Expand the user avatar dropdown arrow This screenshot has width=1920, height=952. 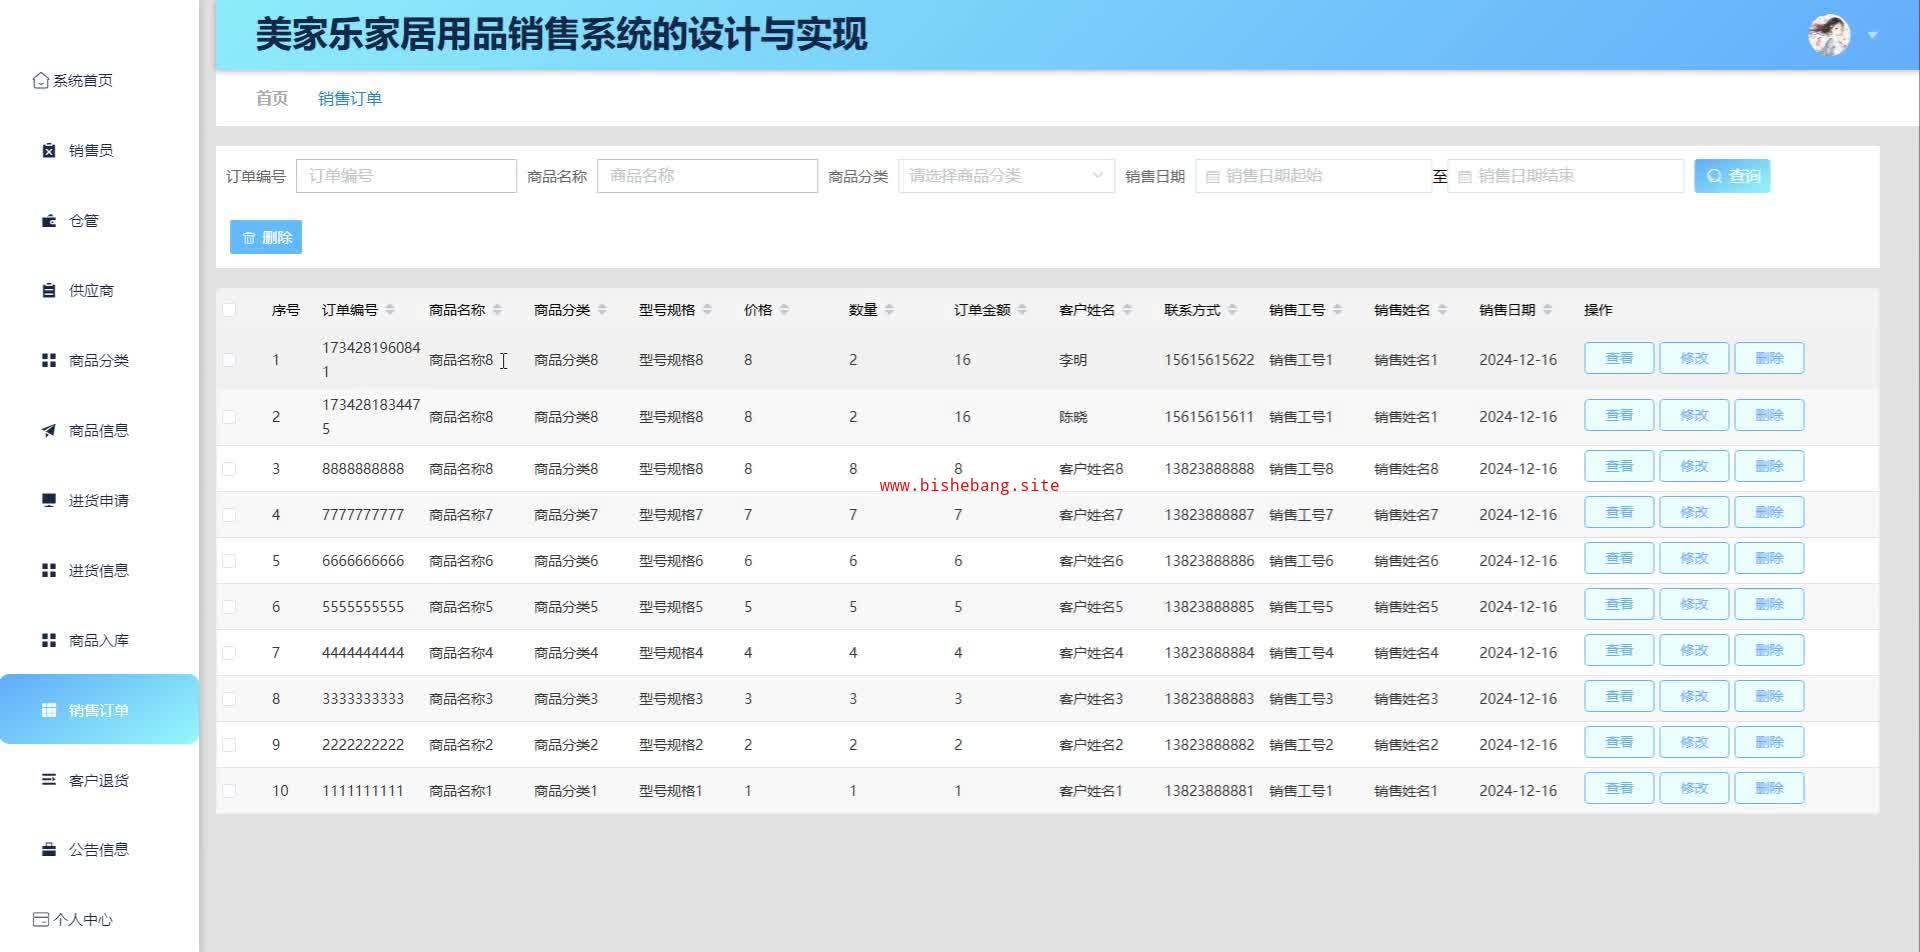tap(1872, 35)
